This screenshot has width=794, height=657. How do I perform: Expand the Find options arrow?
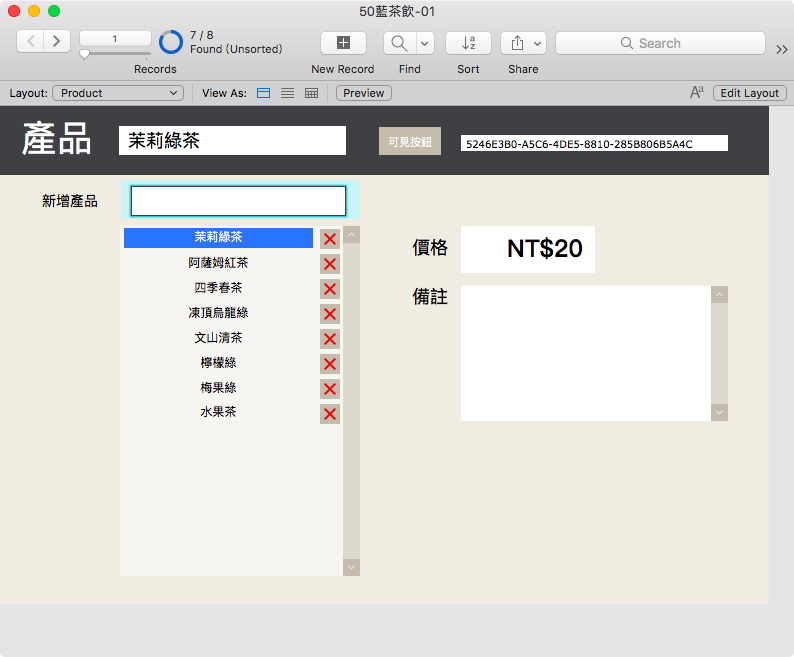click(x=424, y=43)
